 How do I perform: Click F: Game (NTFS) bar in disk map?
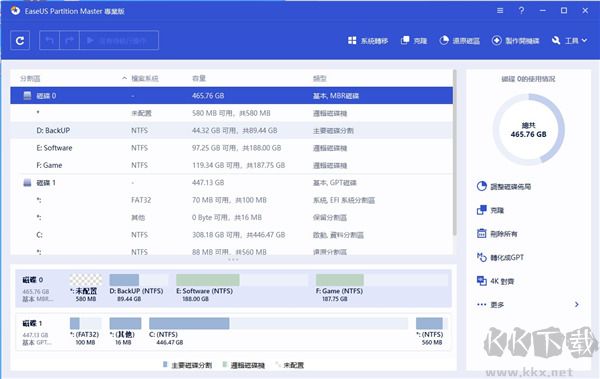point(382,279)
